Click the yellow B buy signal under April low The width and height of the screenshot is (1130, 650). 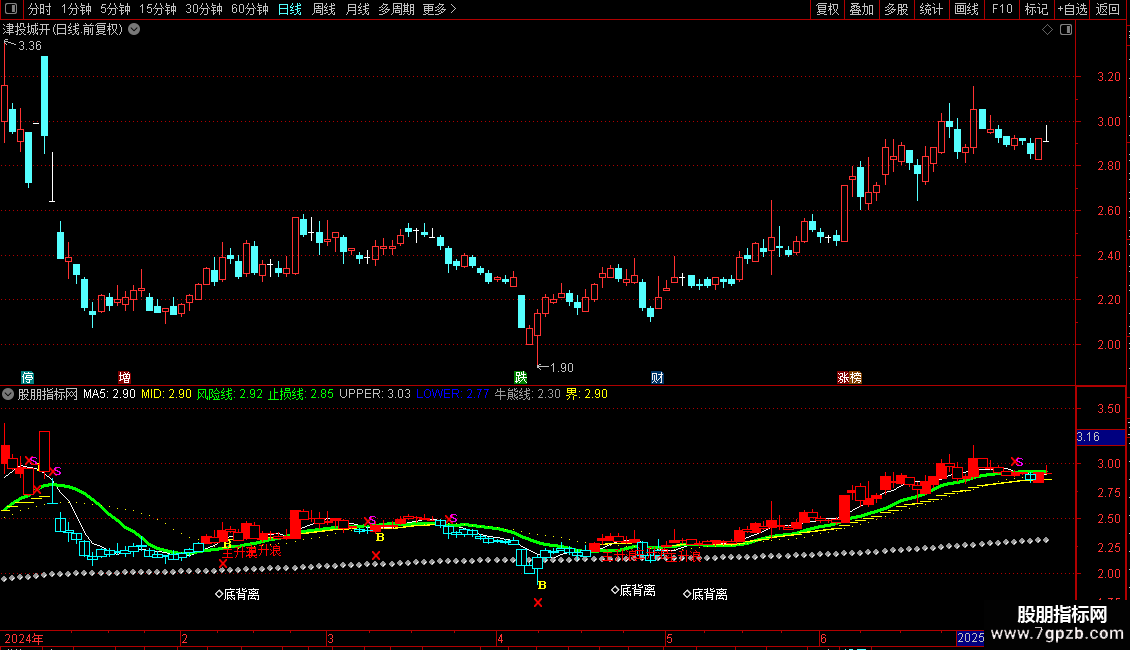tap(542, 585)
